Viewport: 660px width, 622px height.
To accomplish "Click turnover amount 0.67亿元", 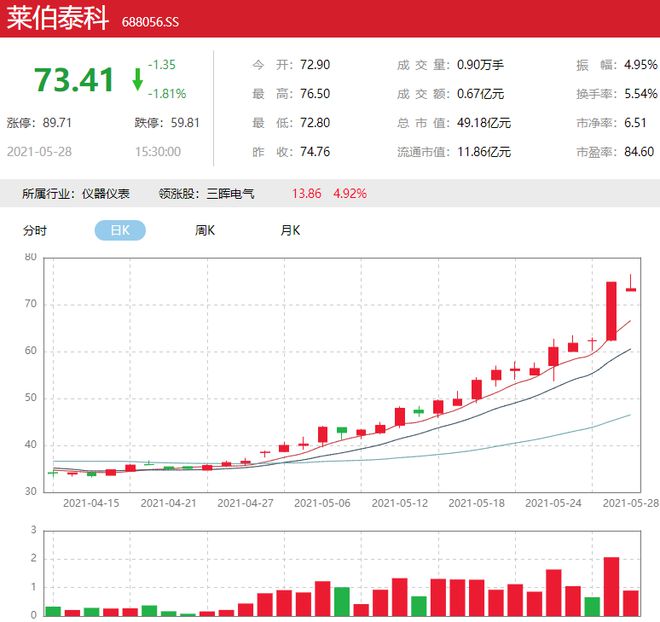I will pos(480,93).
